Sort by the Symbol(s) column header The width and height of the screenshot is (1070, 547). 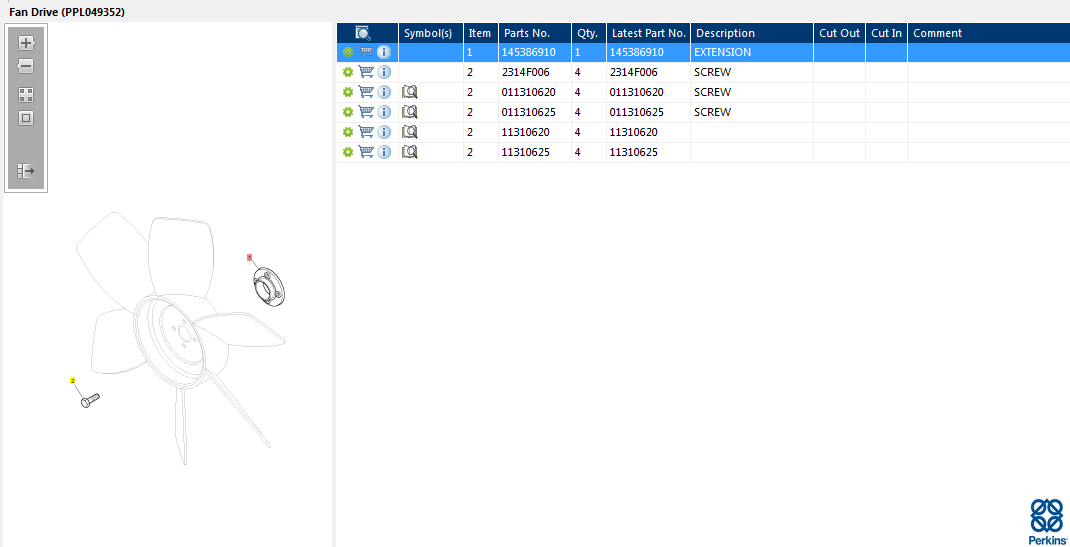click(431, 33)
